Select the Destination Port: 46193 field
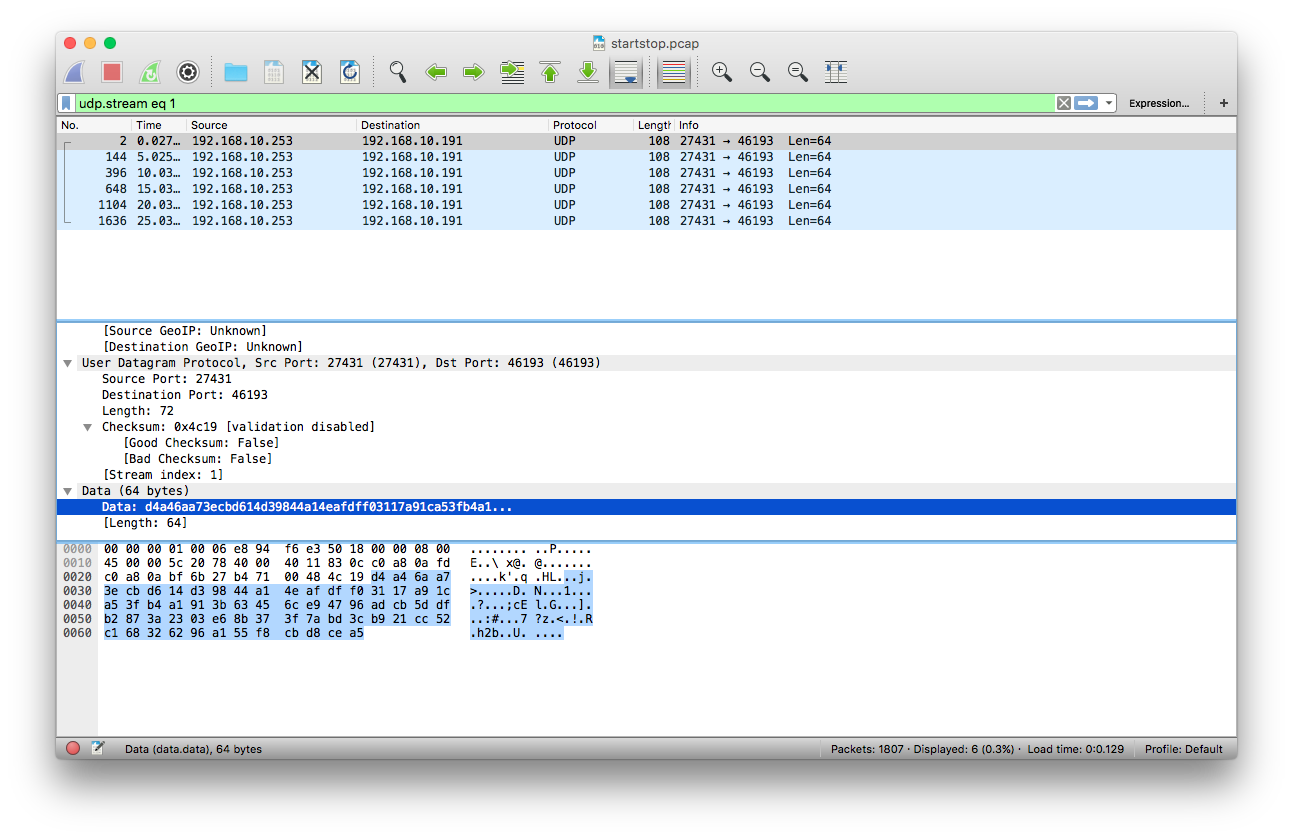The image size is (1293, 839). point(185,395)
